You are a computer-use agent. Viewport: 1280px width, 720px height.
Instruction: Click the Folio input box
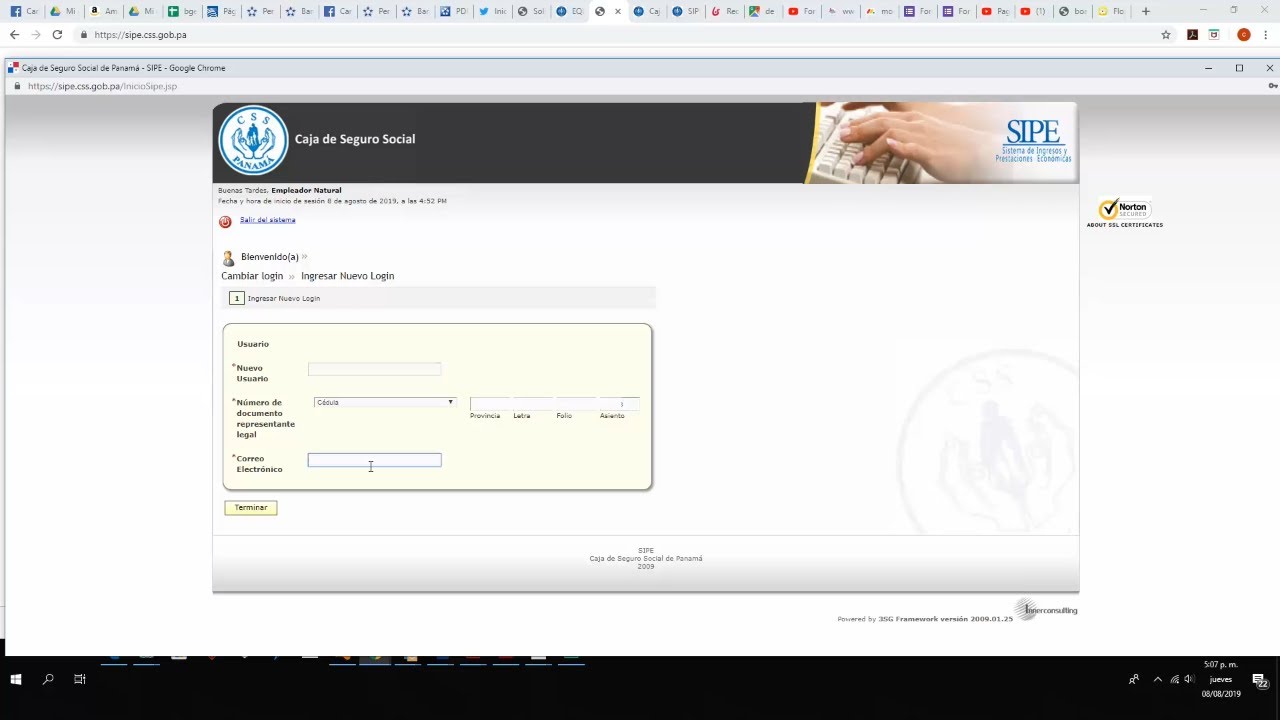click(x=576, y=404)
